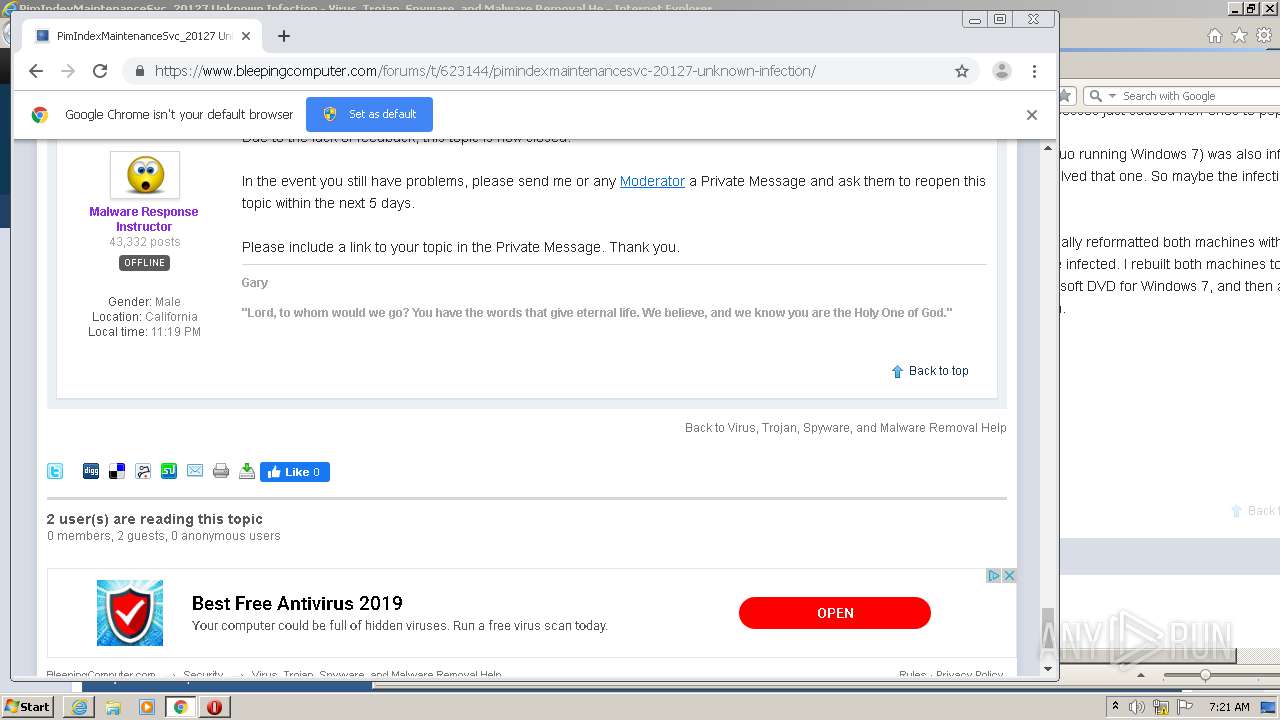Close the advertisement with X icon
The width and height of the screenshot is (1280, 720).
[x=1009, y=575]
